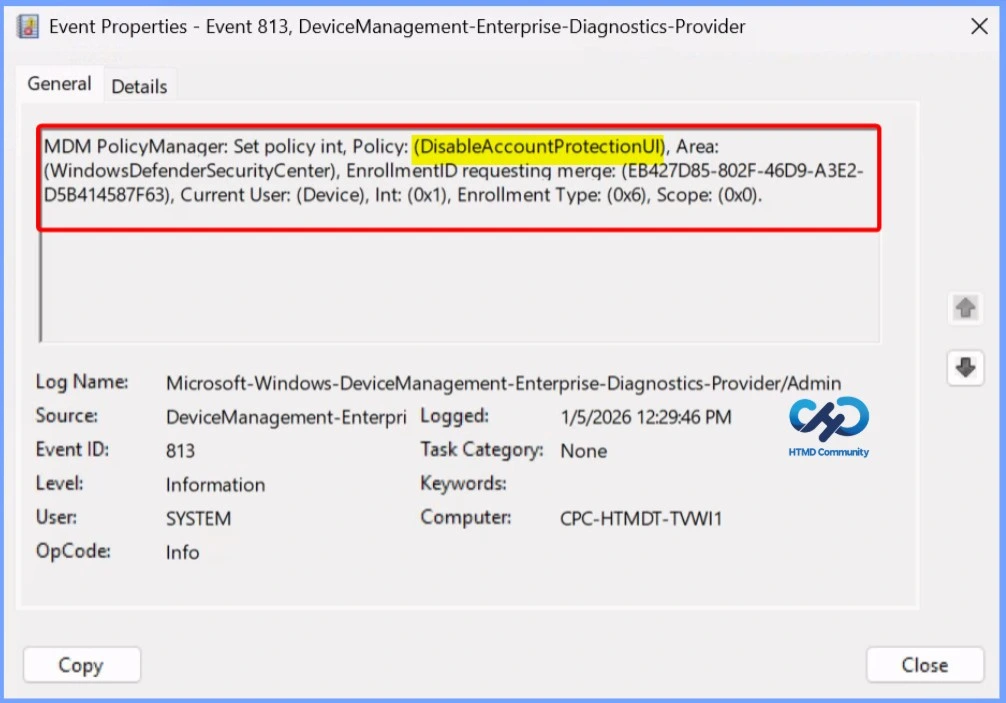Click the down arrow to view next event
The image size is (1006, 703).
[x=964, y=368]
